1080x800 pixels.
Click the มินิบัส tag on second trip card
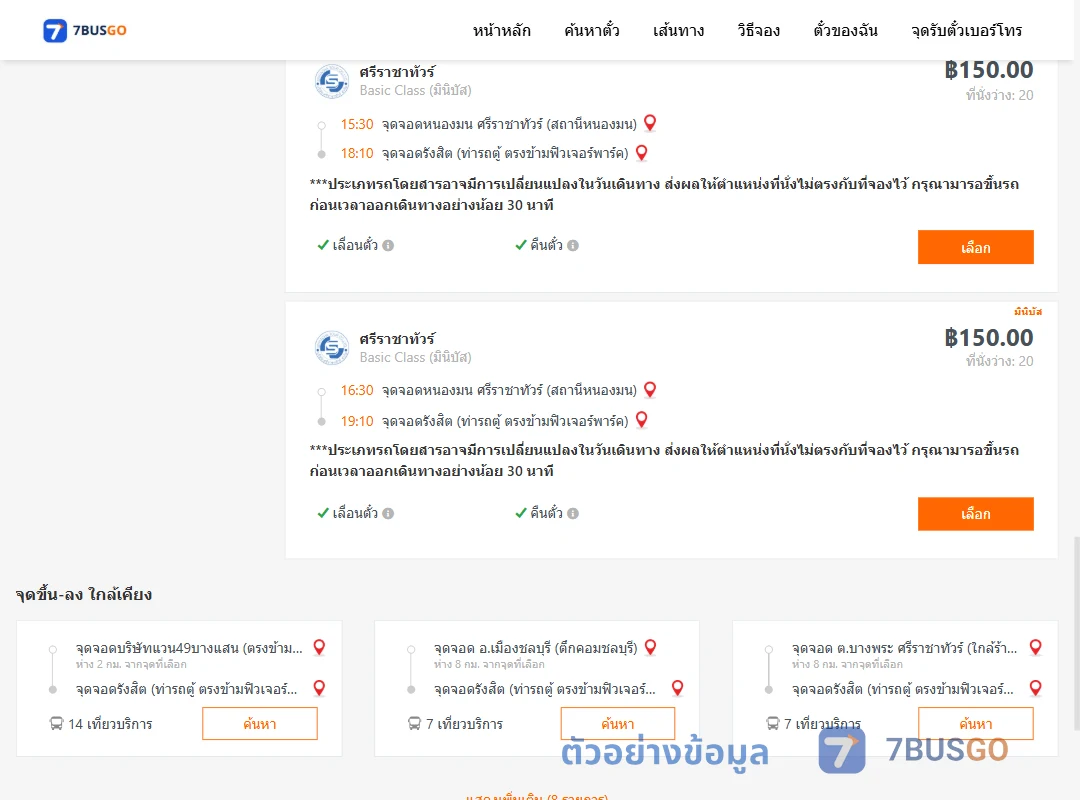1028,311
